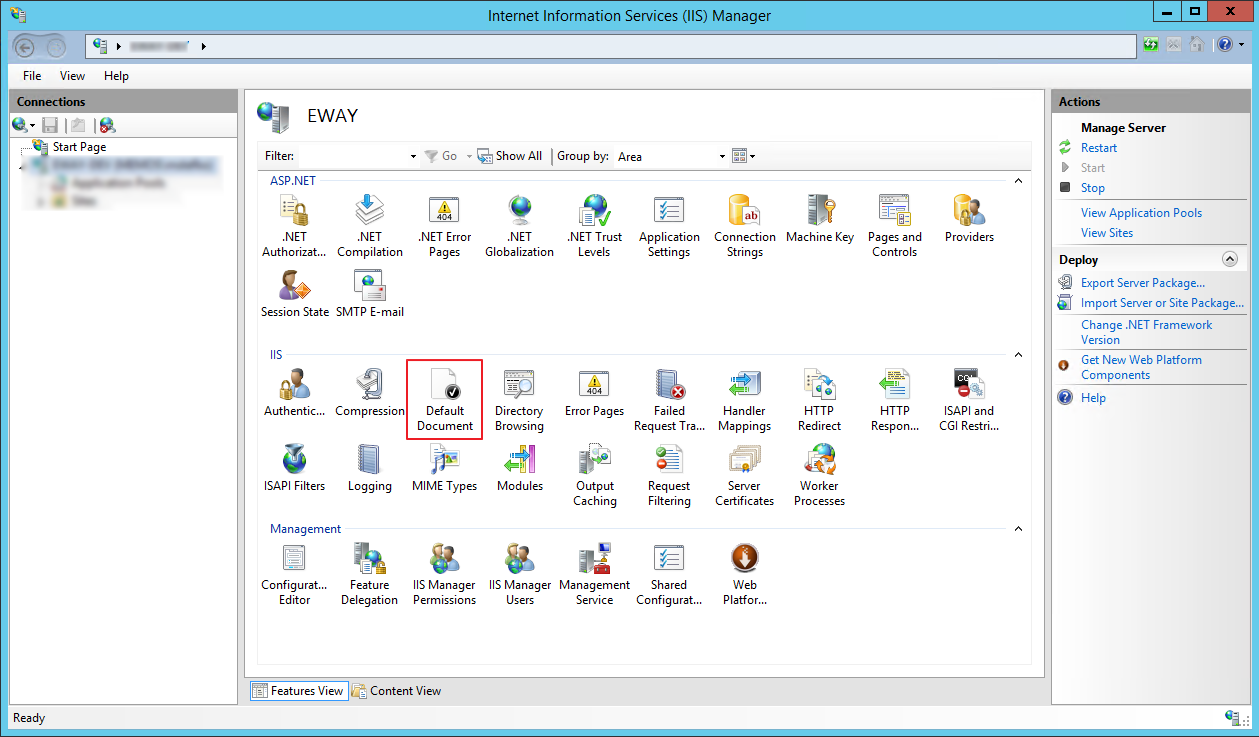Viewport: 1259px width, 737px height.
Task: Select the Machine Key icon
Action: tap(820, 219)
